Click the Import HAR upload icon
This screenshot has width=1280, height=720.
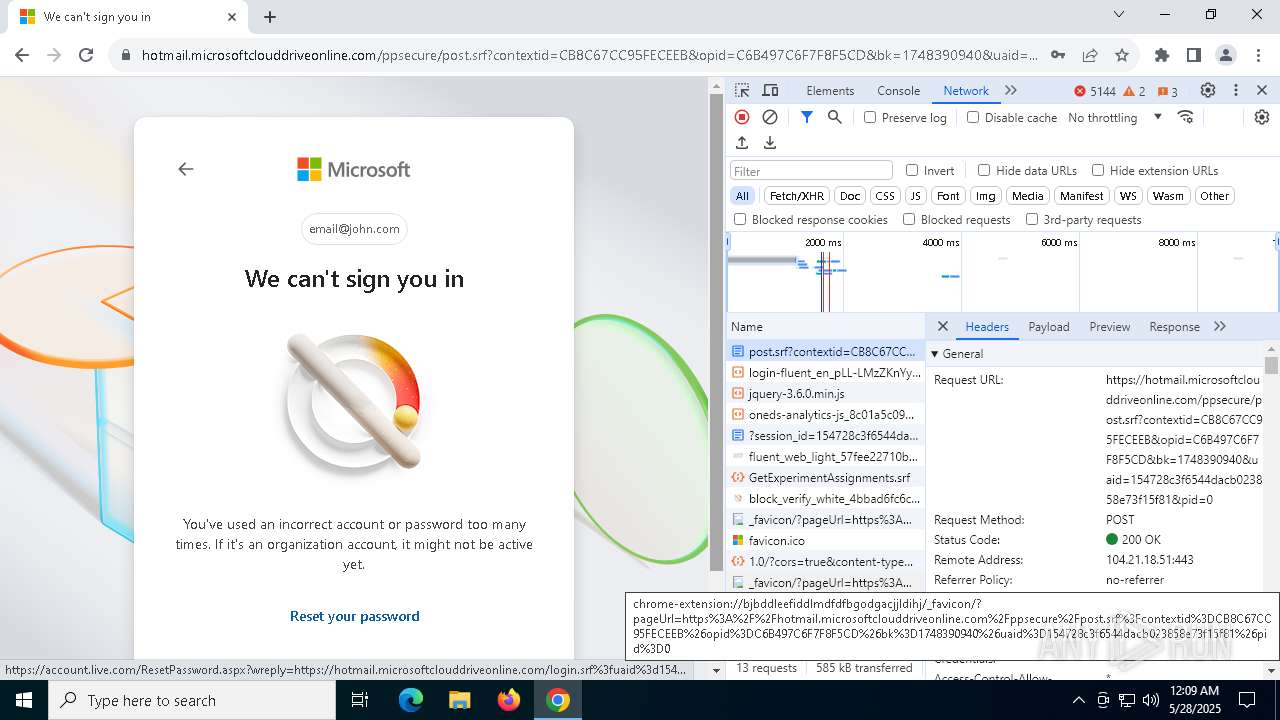click(742, 143)
